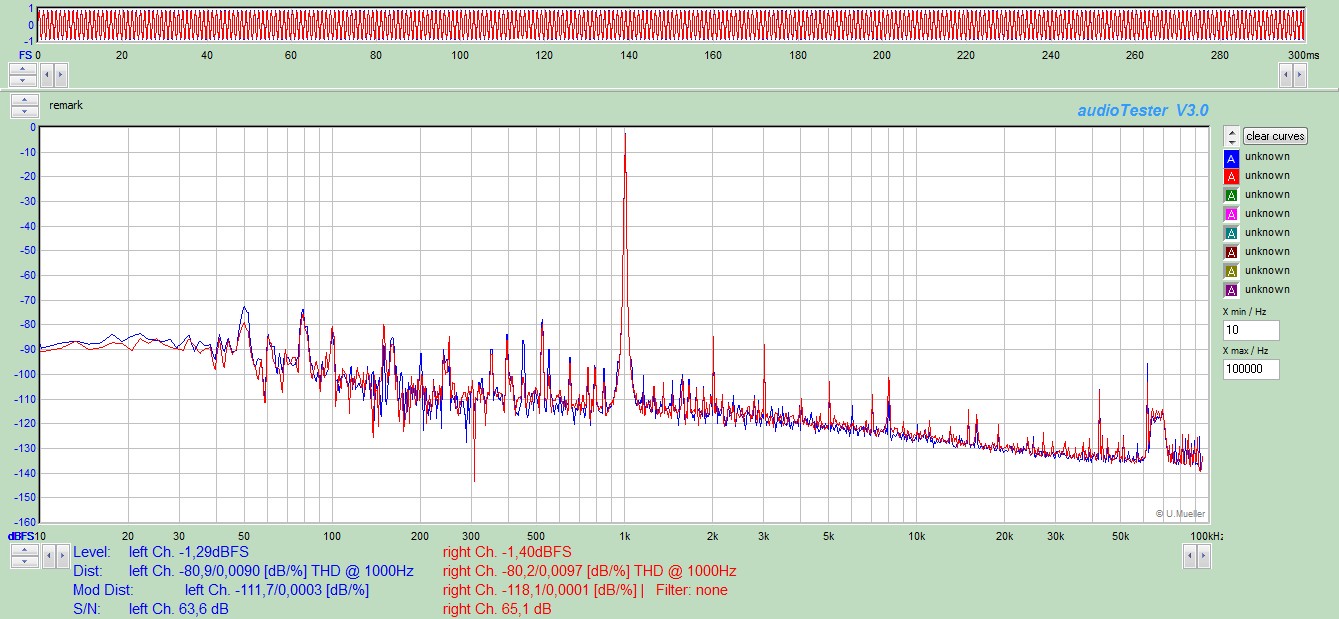Screen dimensions: 1339x619
Task: Click up arrow of stepper below FS label
Action: 23,69
